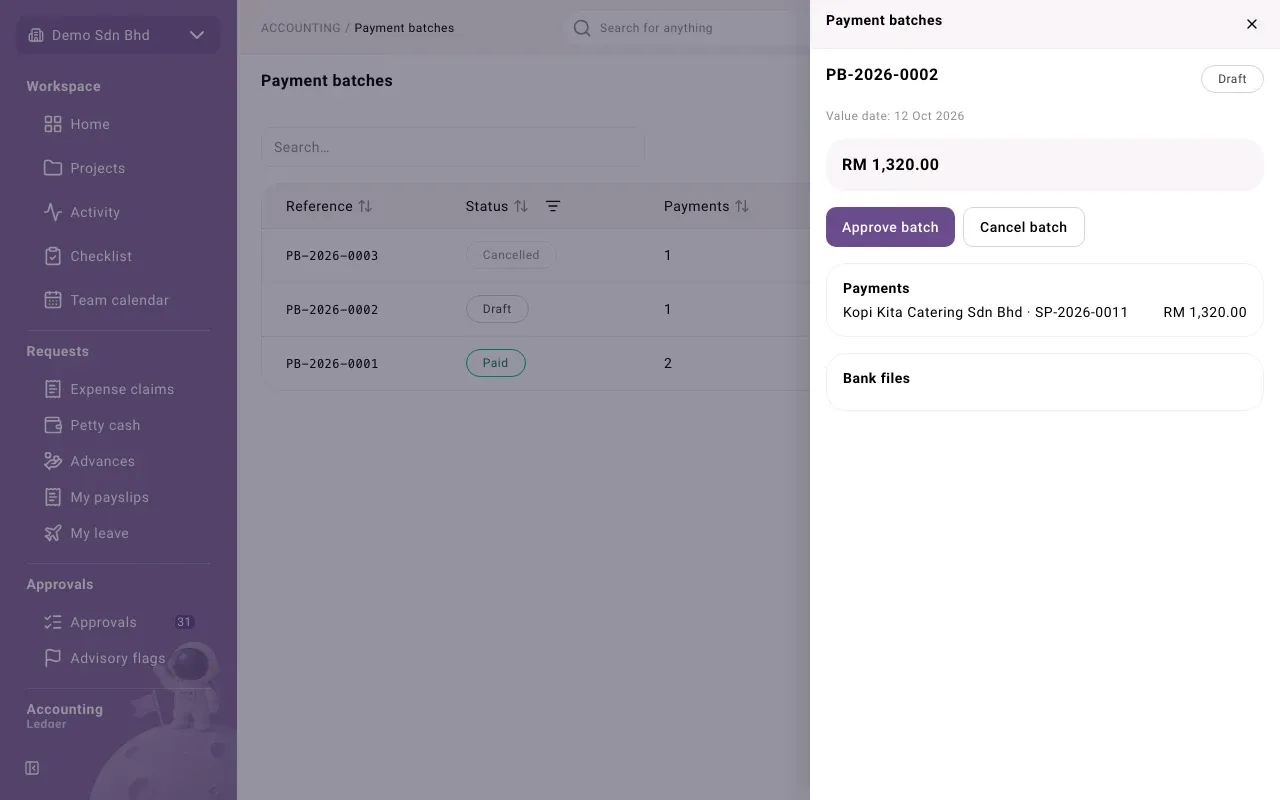This screenshot has height=800, width=1280.
Task: Click the My leave airplane icon
Action: tap(53, 533)
